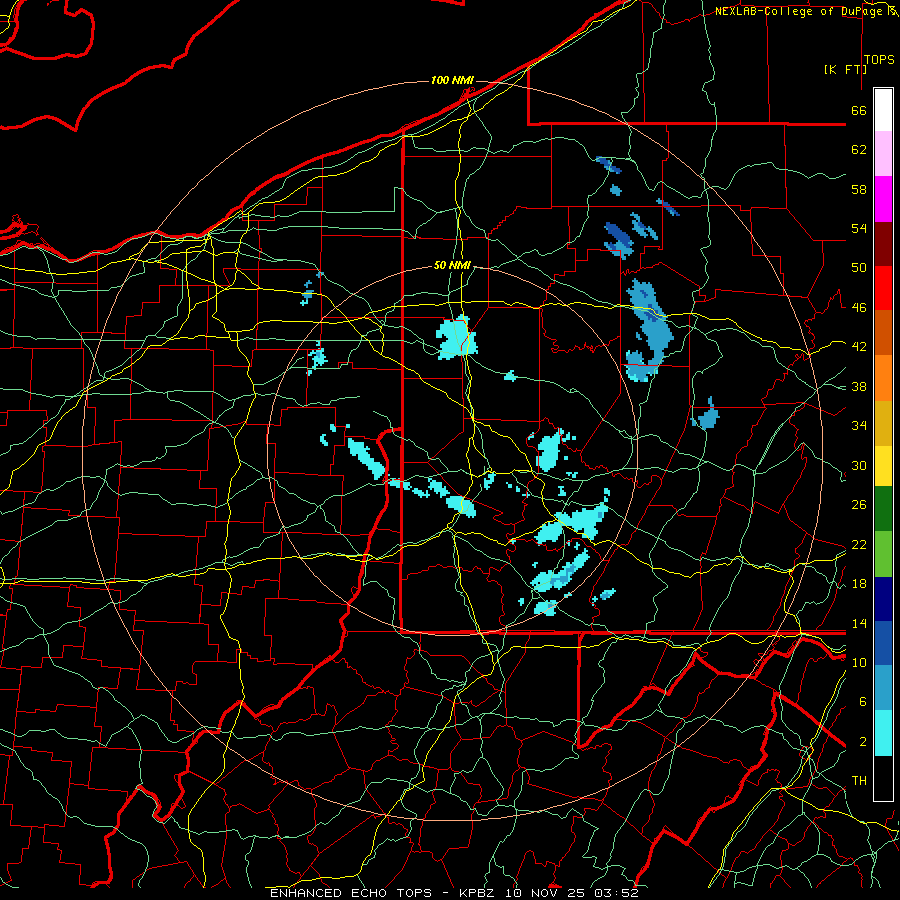Viewport: 900px width, 900px height.
Task: Click the royal blue legend color block
Action: click(883, 644)
